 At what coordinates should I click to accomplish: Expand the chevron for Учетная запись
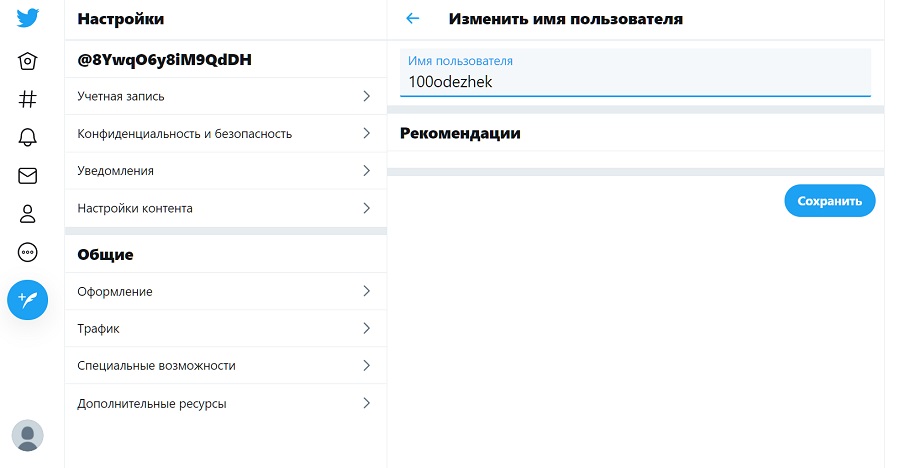point(367,96)
